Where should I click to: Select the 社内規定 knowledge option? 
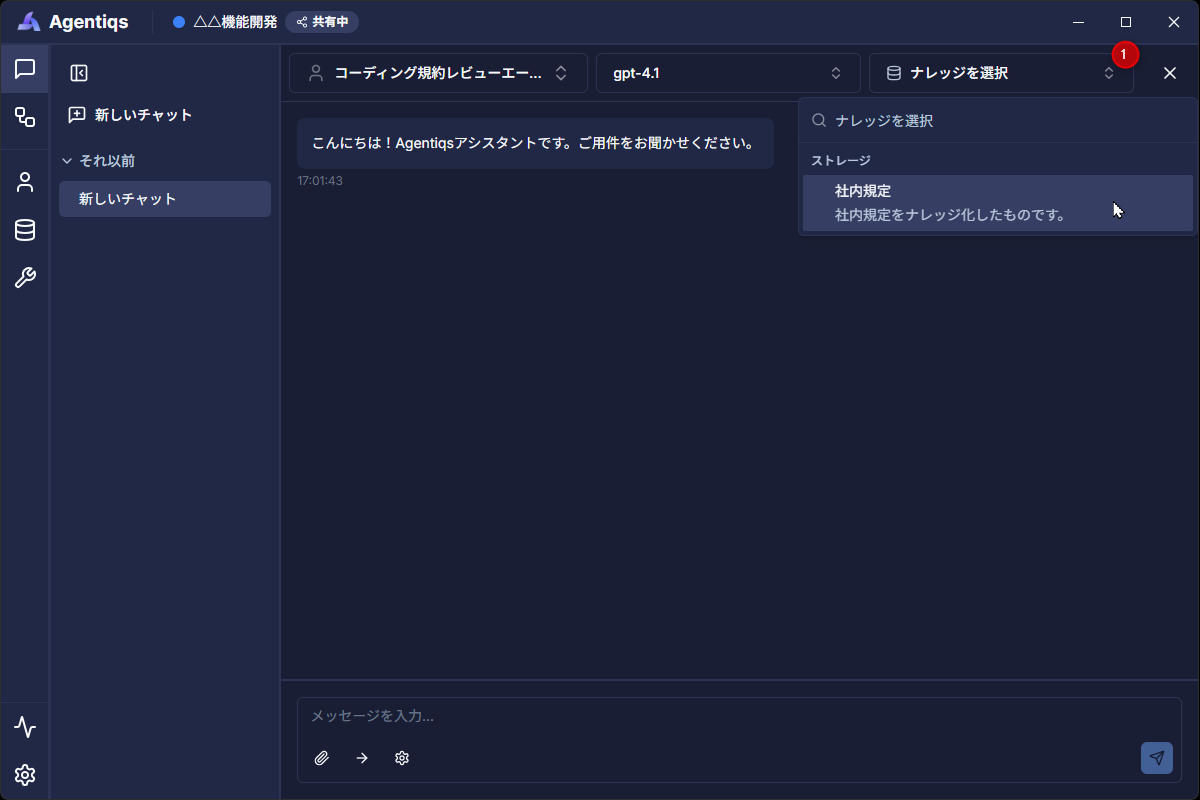997,203
